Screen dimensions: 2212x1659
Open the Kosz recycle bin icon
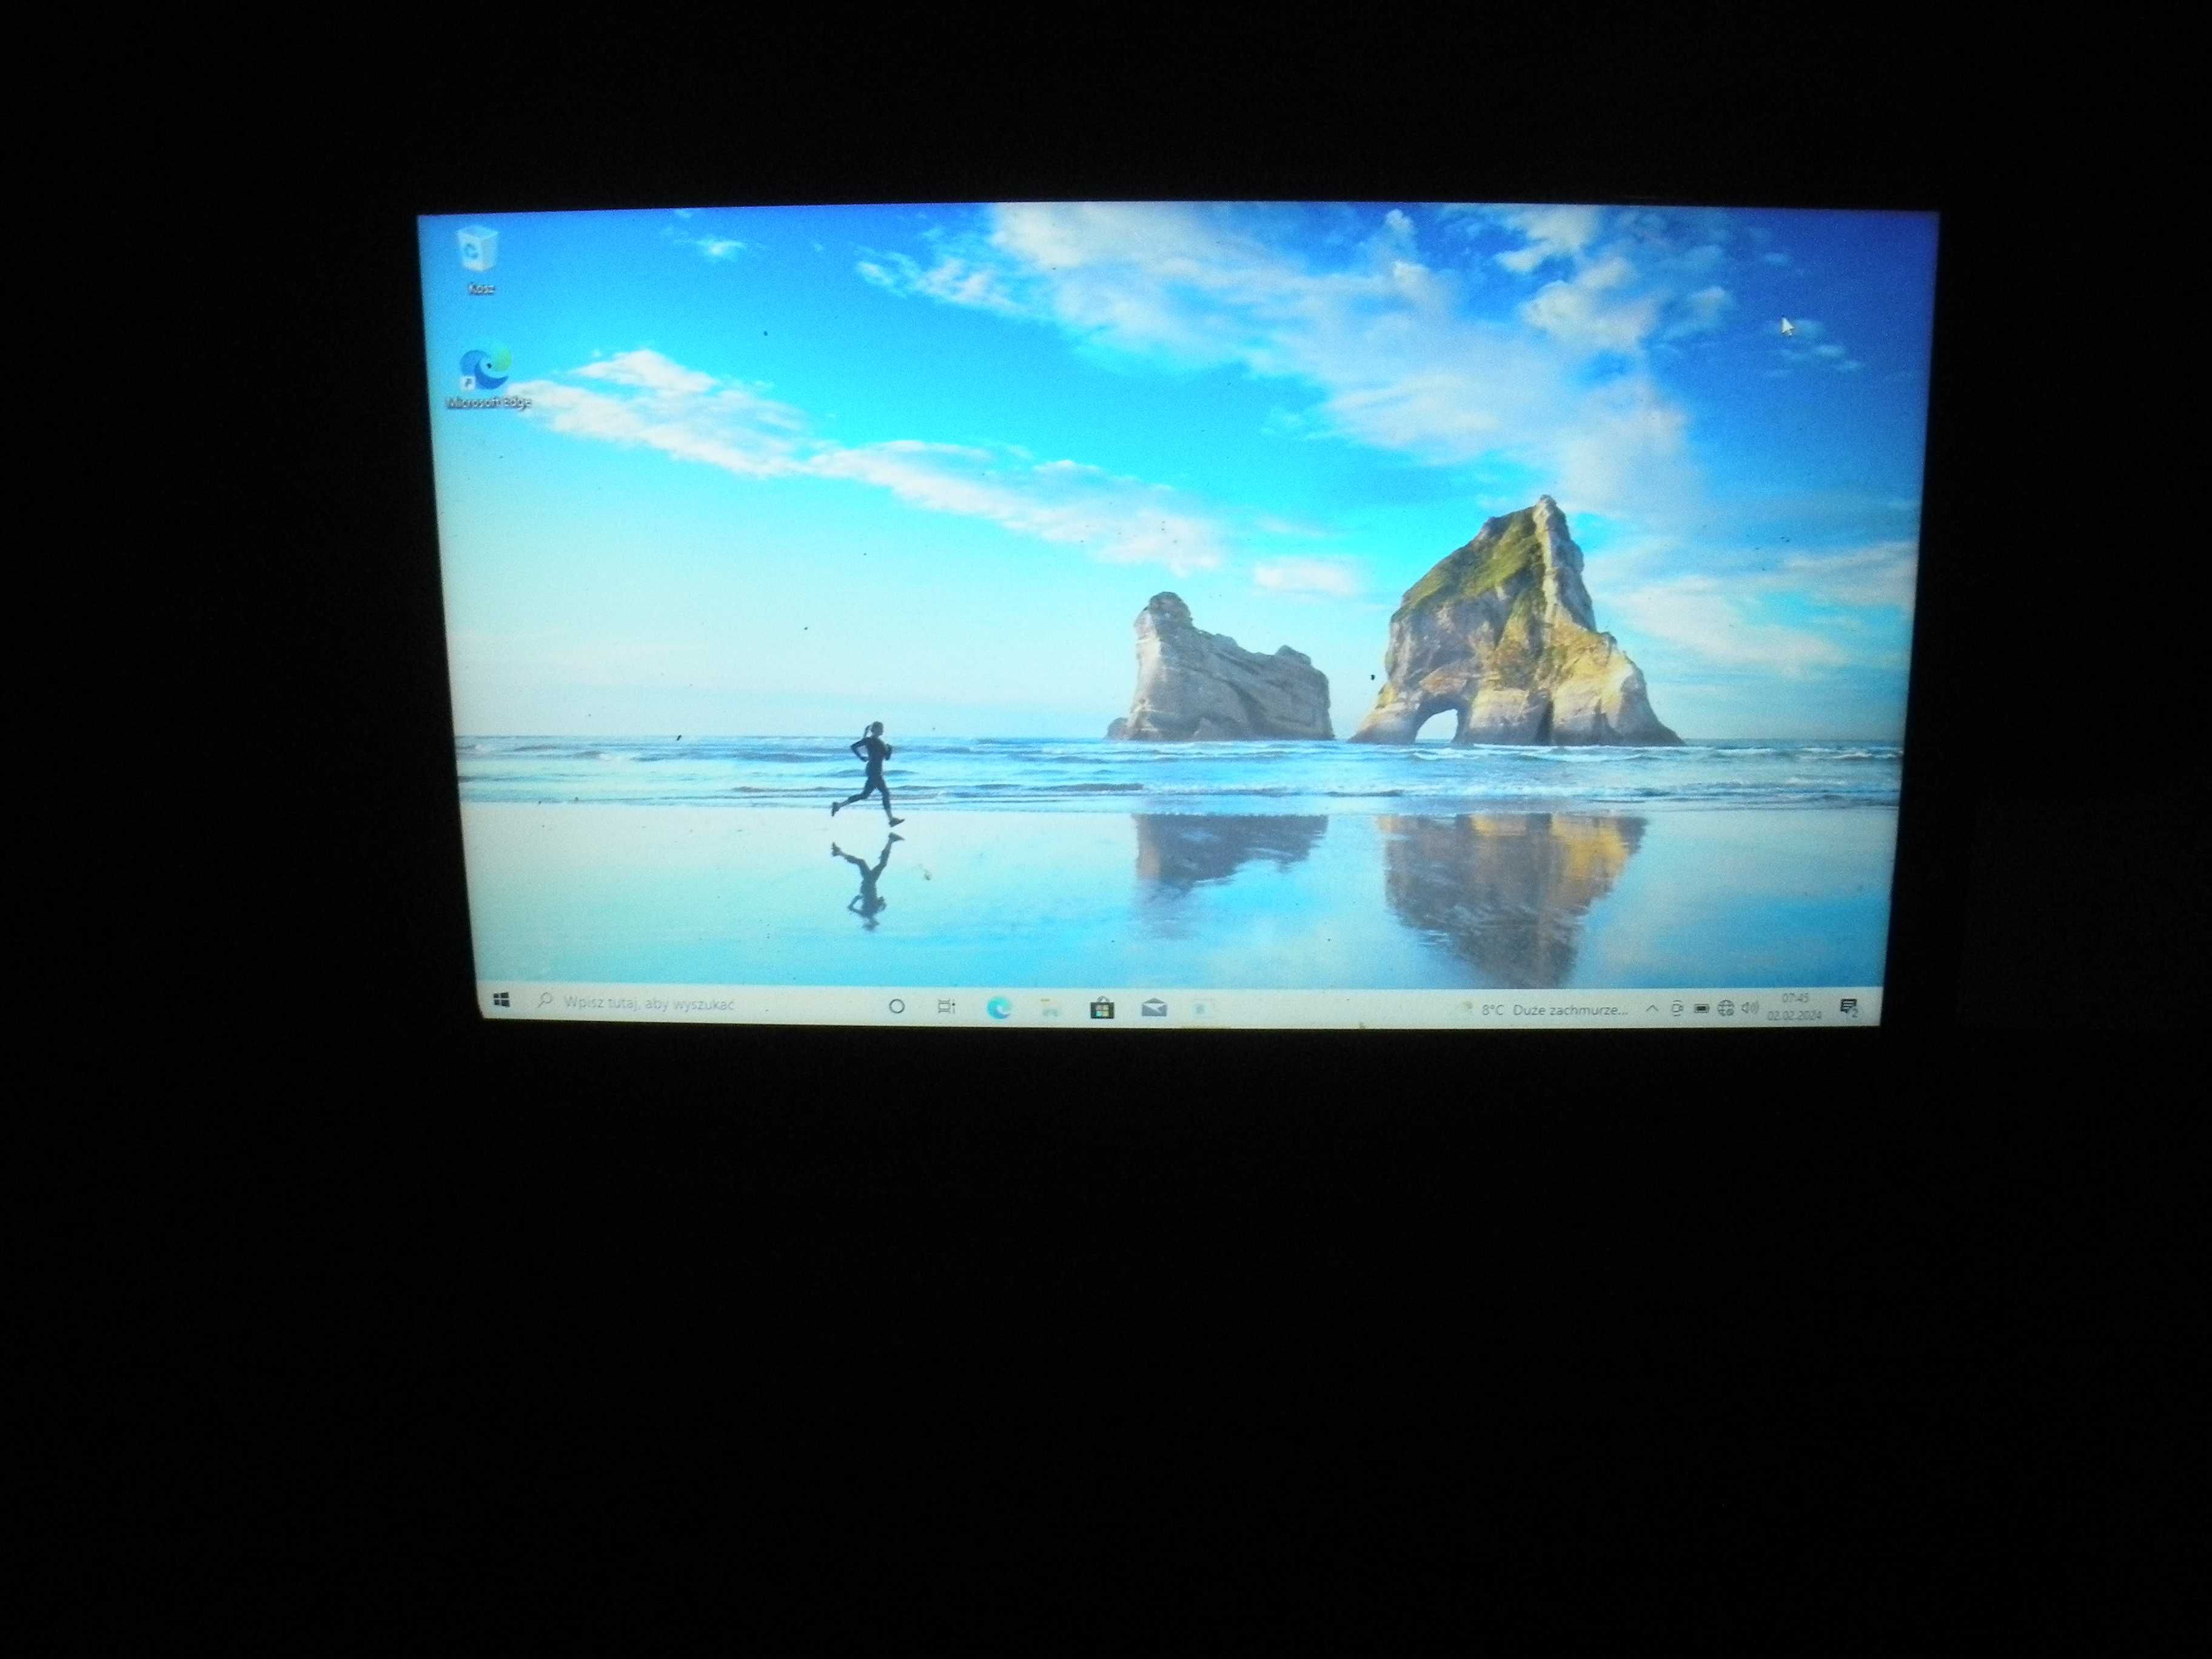point(479,260)
